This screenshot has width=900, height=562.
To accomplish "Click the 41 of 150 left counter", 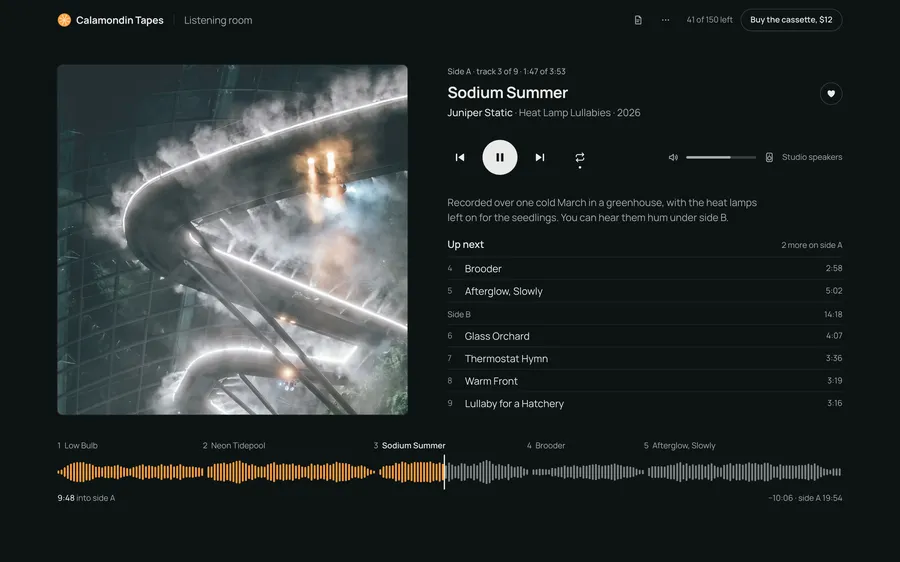I will coord(709,20).
